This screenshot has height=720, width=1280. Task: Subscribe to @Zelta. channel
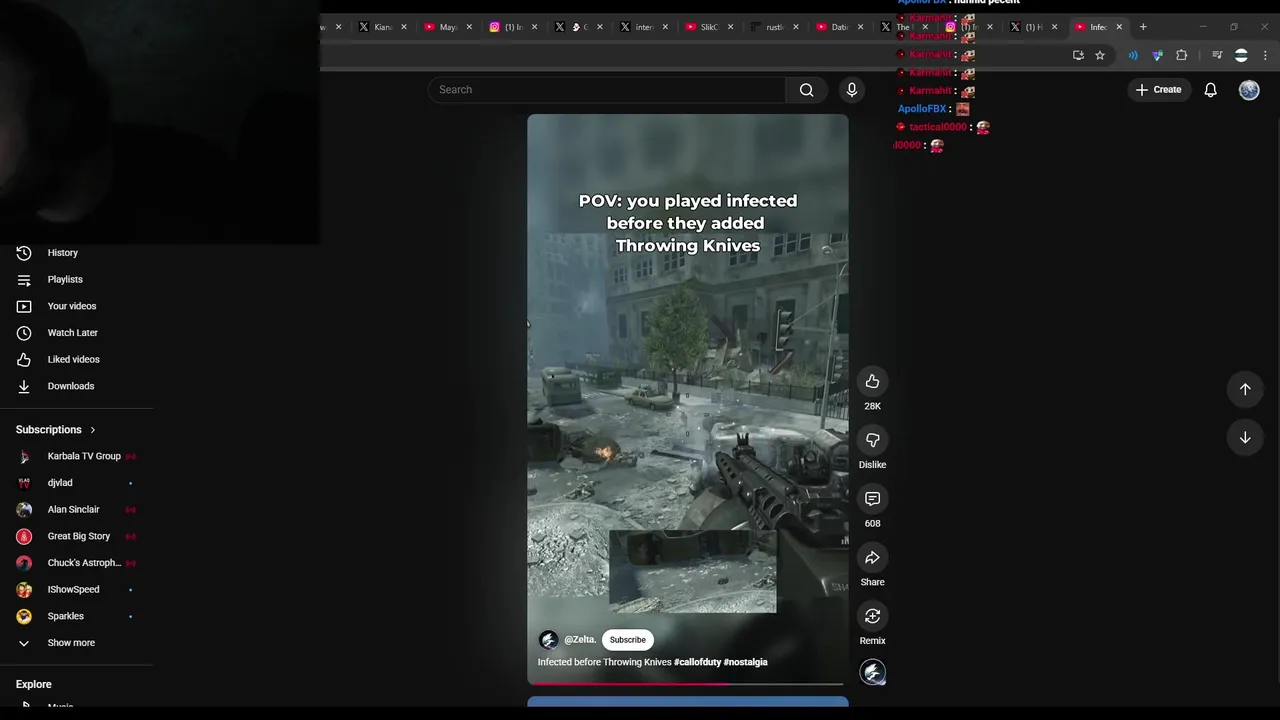(628, 640)
